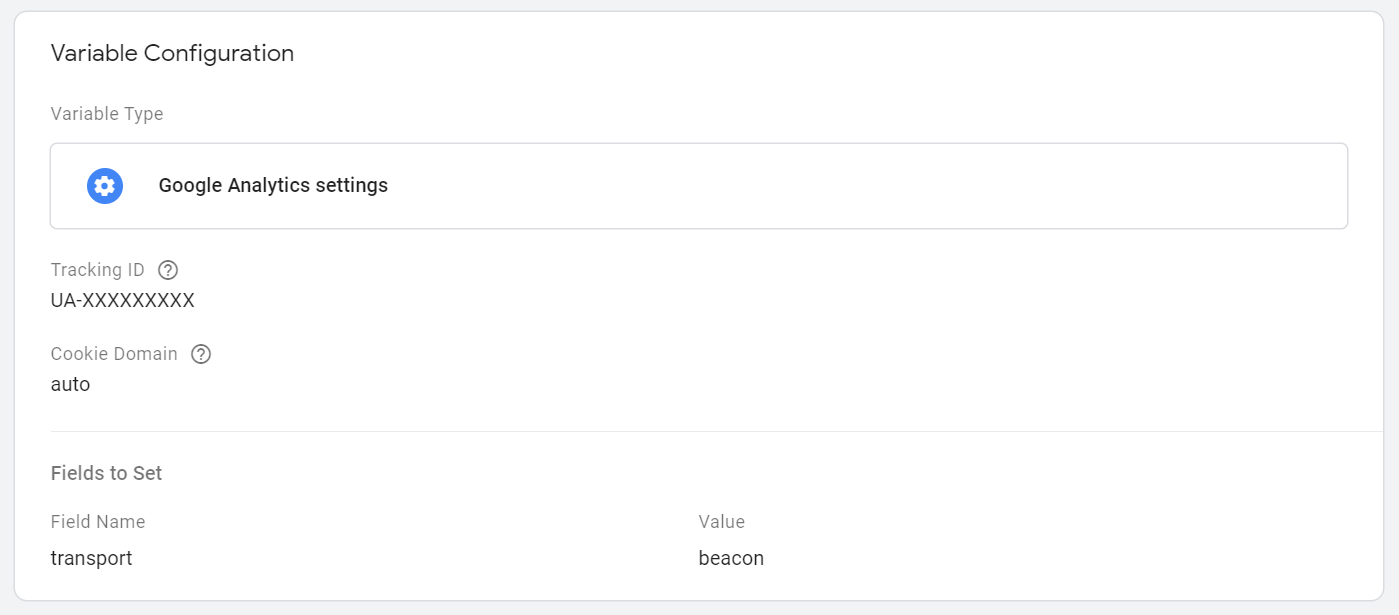The image size is (1399, 615).
Task: Click the Variable Type label
Action: 107,114
